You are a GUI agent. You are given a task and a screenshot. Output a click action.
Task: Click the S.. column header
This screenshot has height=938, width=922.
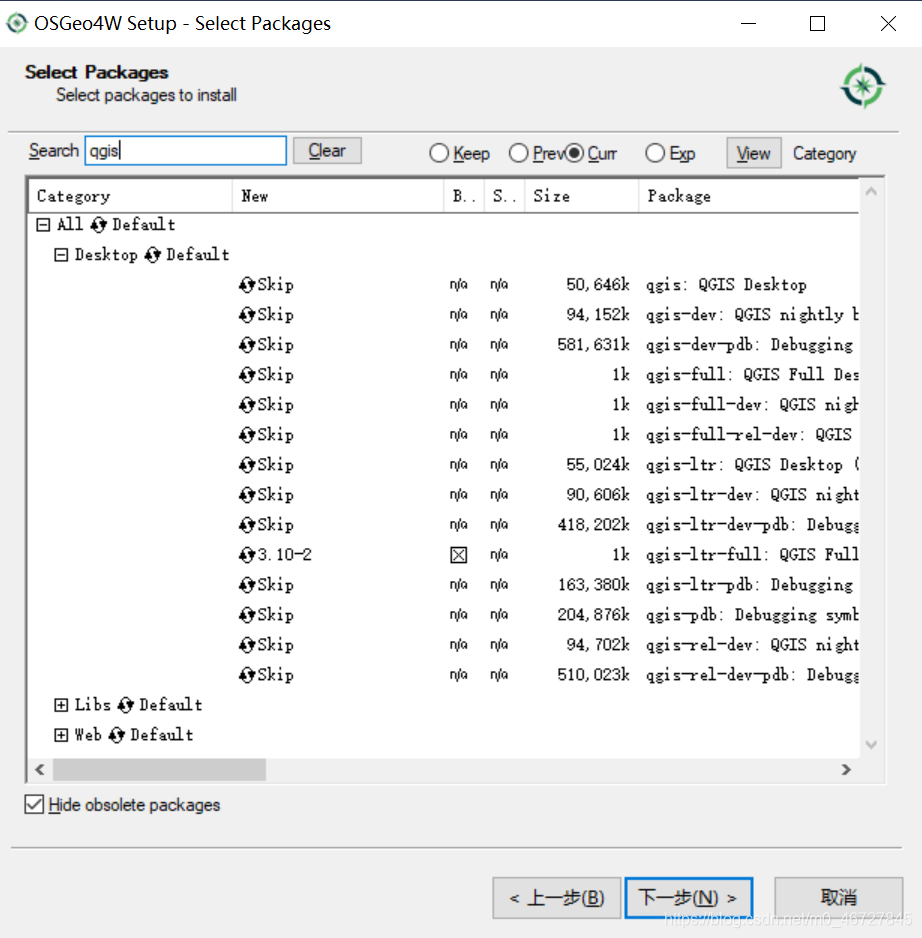[504, 196]
